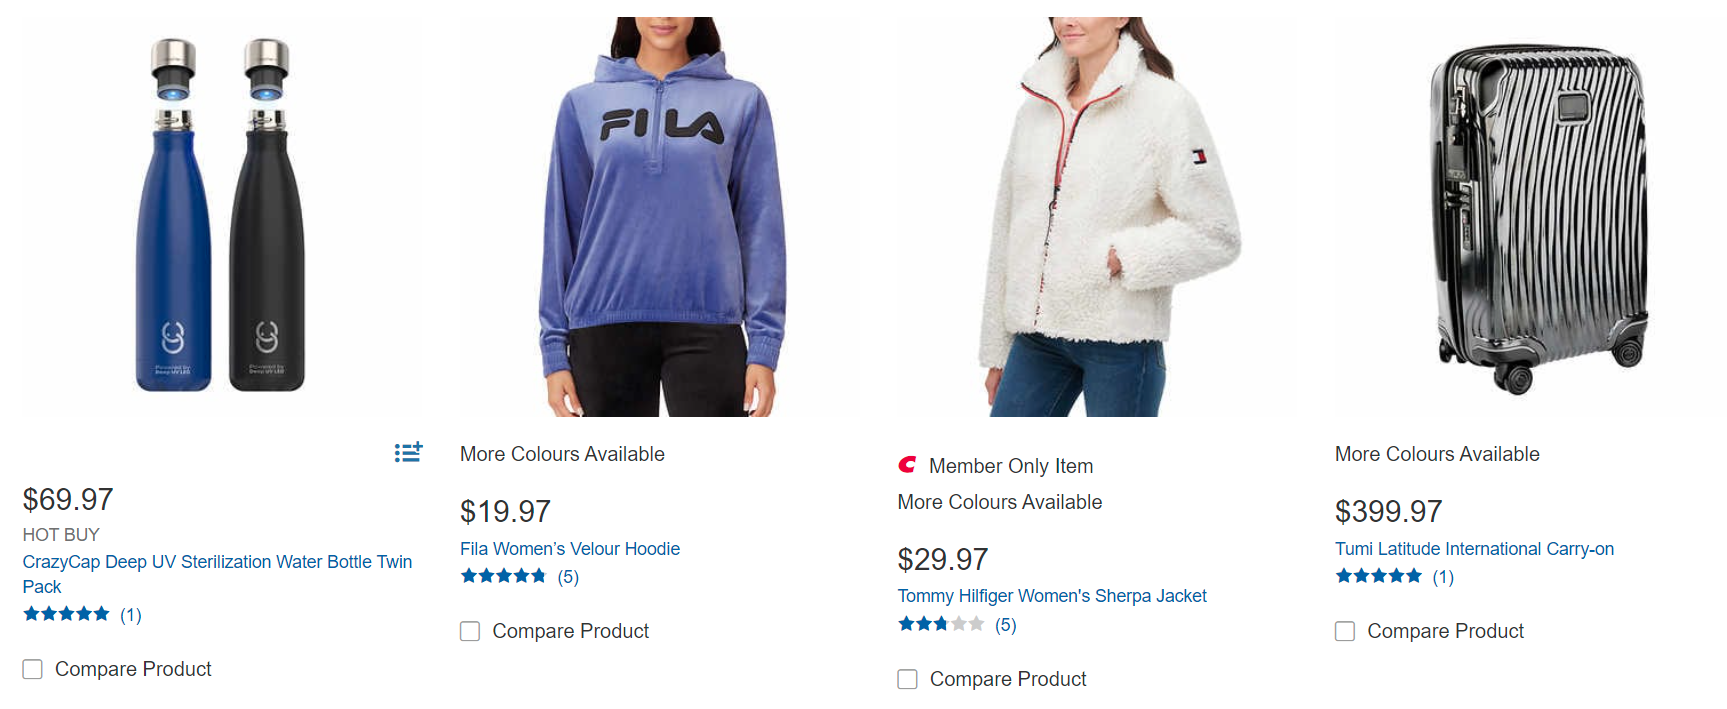Viewport: 1727px width, 709px height.
Task: Click the Tumi carry-on star rating
Action: (1378, 576)
